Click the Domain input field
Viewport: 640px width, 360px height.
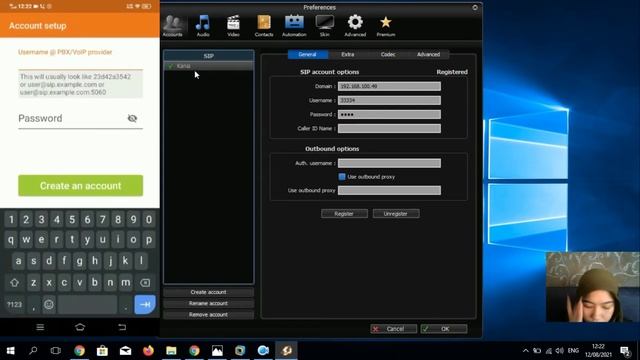coord(389,86)
